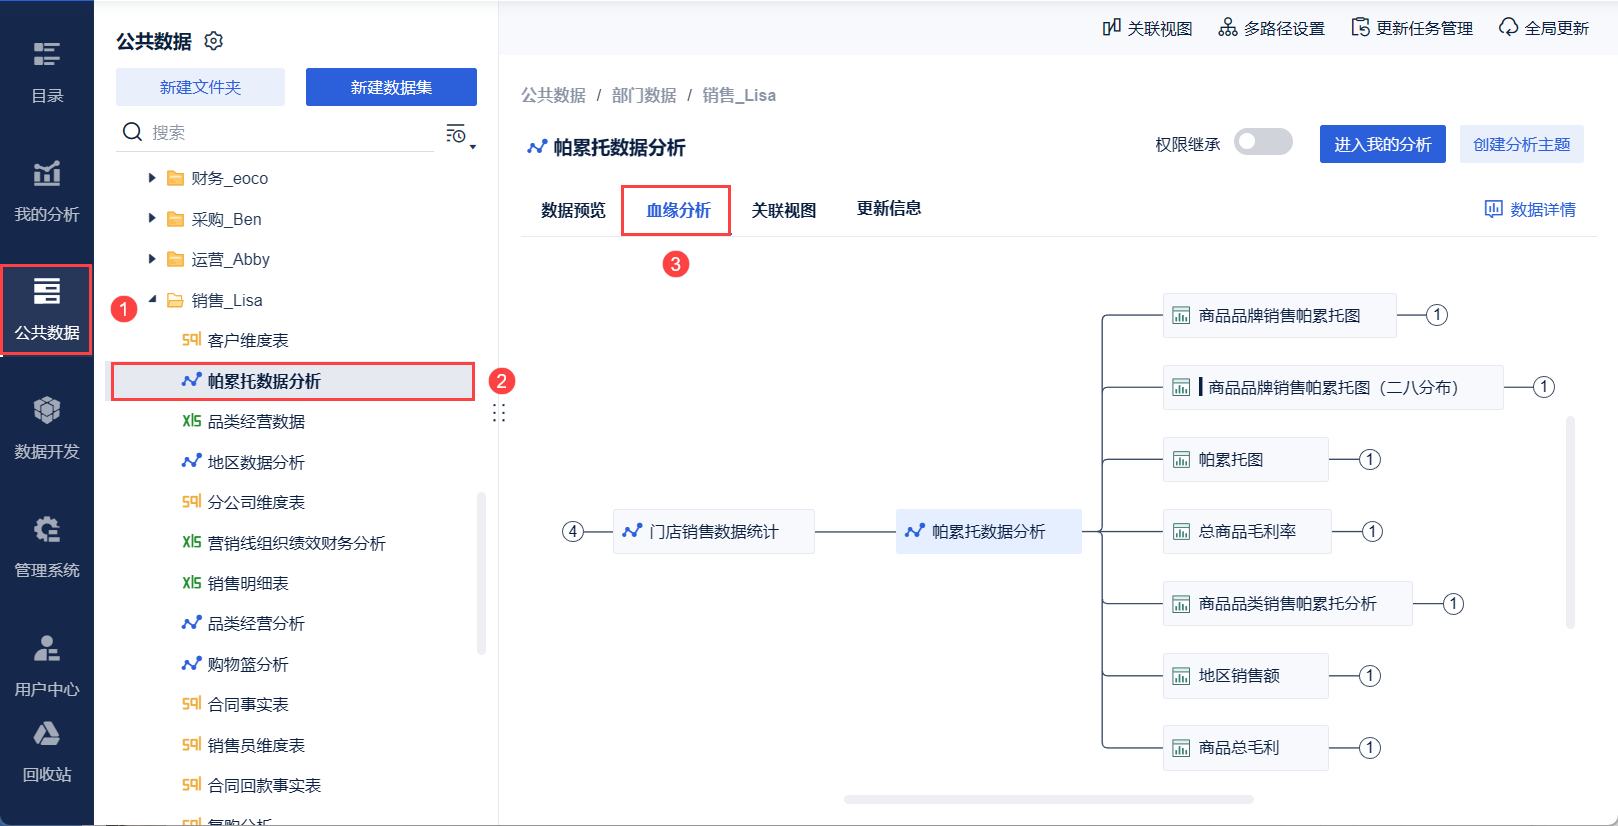The image size is (1618, 826).
Task: Open the filter dropdown next to search
Action: (x=459, y=134)
